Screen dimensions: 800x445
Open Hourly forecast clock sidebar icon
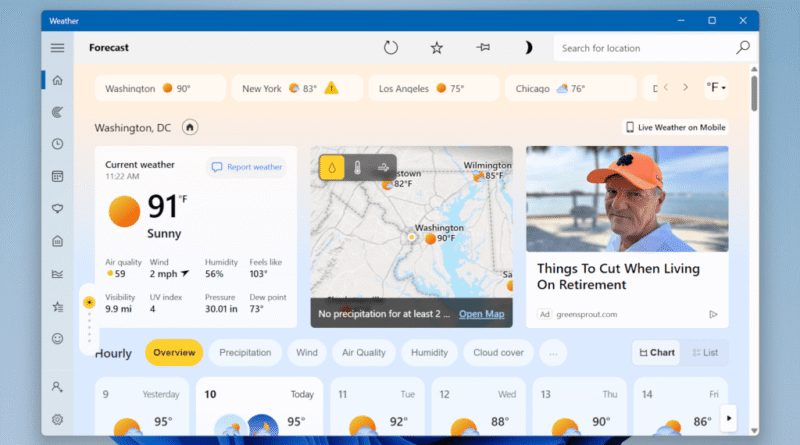(x=58, y=144)
